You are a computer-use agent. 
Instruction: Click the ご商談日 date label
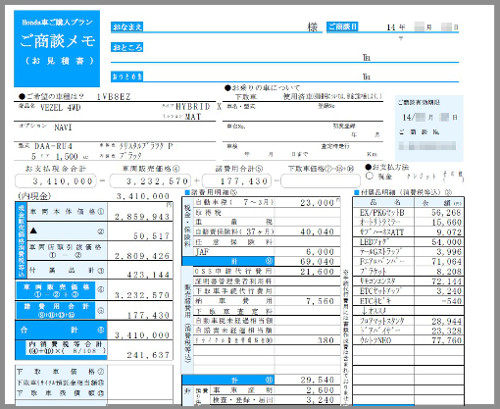[x=342, y=26]
